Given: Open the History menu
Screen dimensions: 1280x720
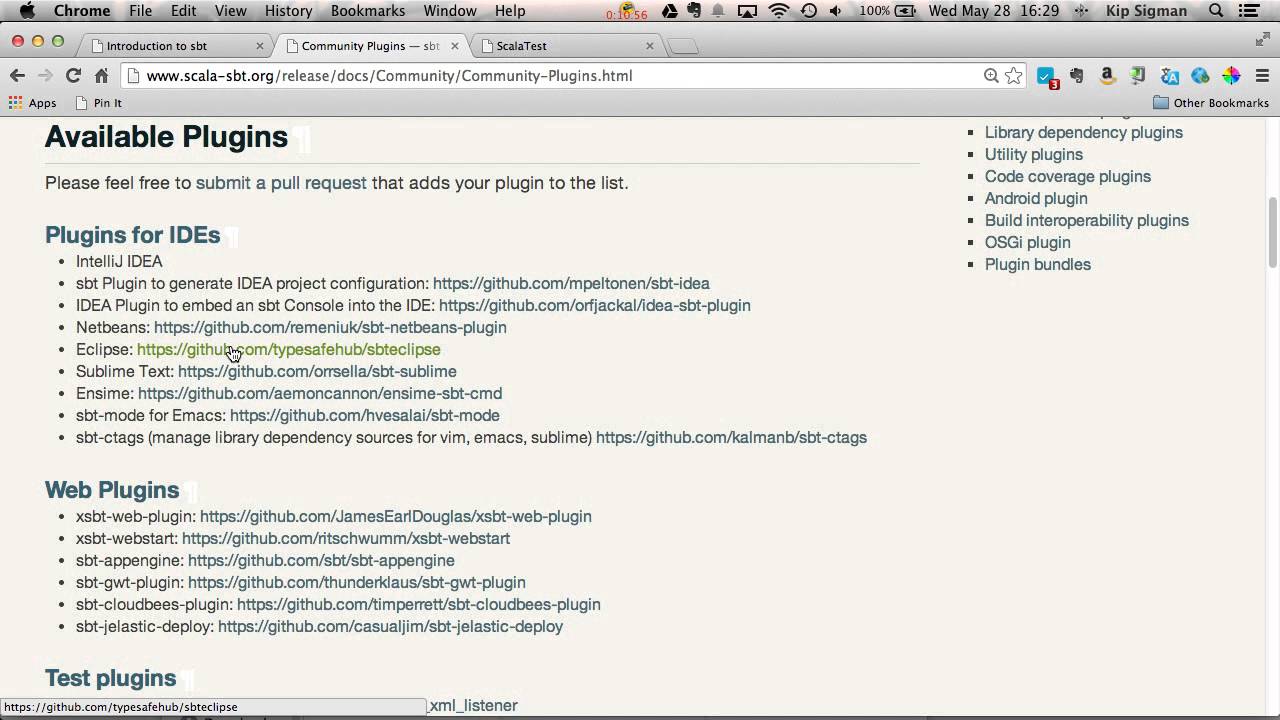Looking at the screenshot, I should (288, 11).
